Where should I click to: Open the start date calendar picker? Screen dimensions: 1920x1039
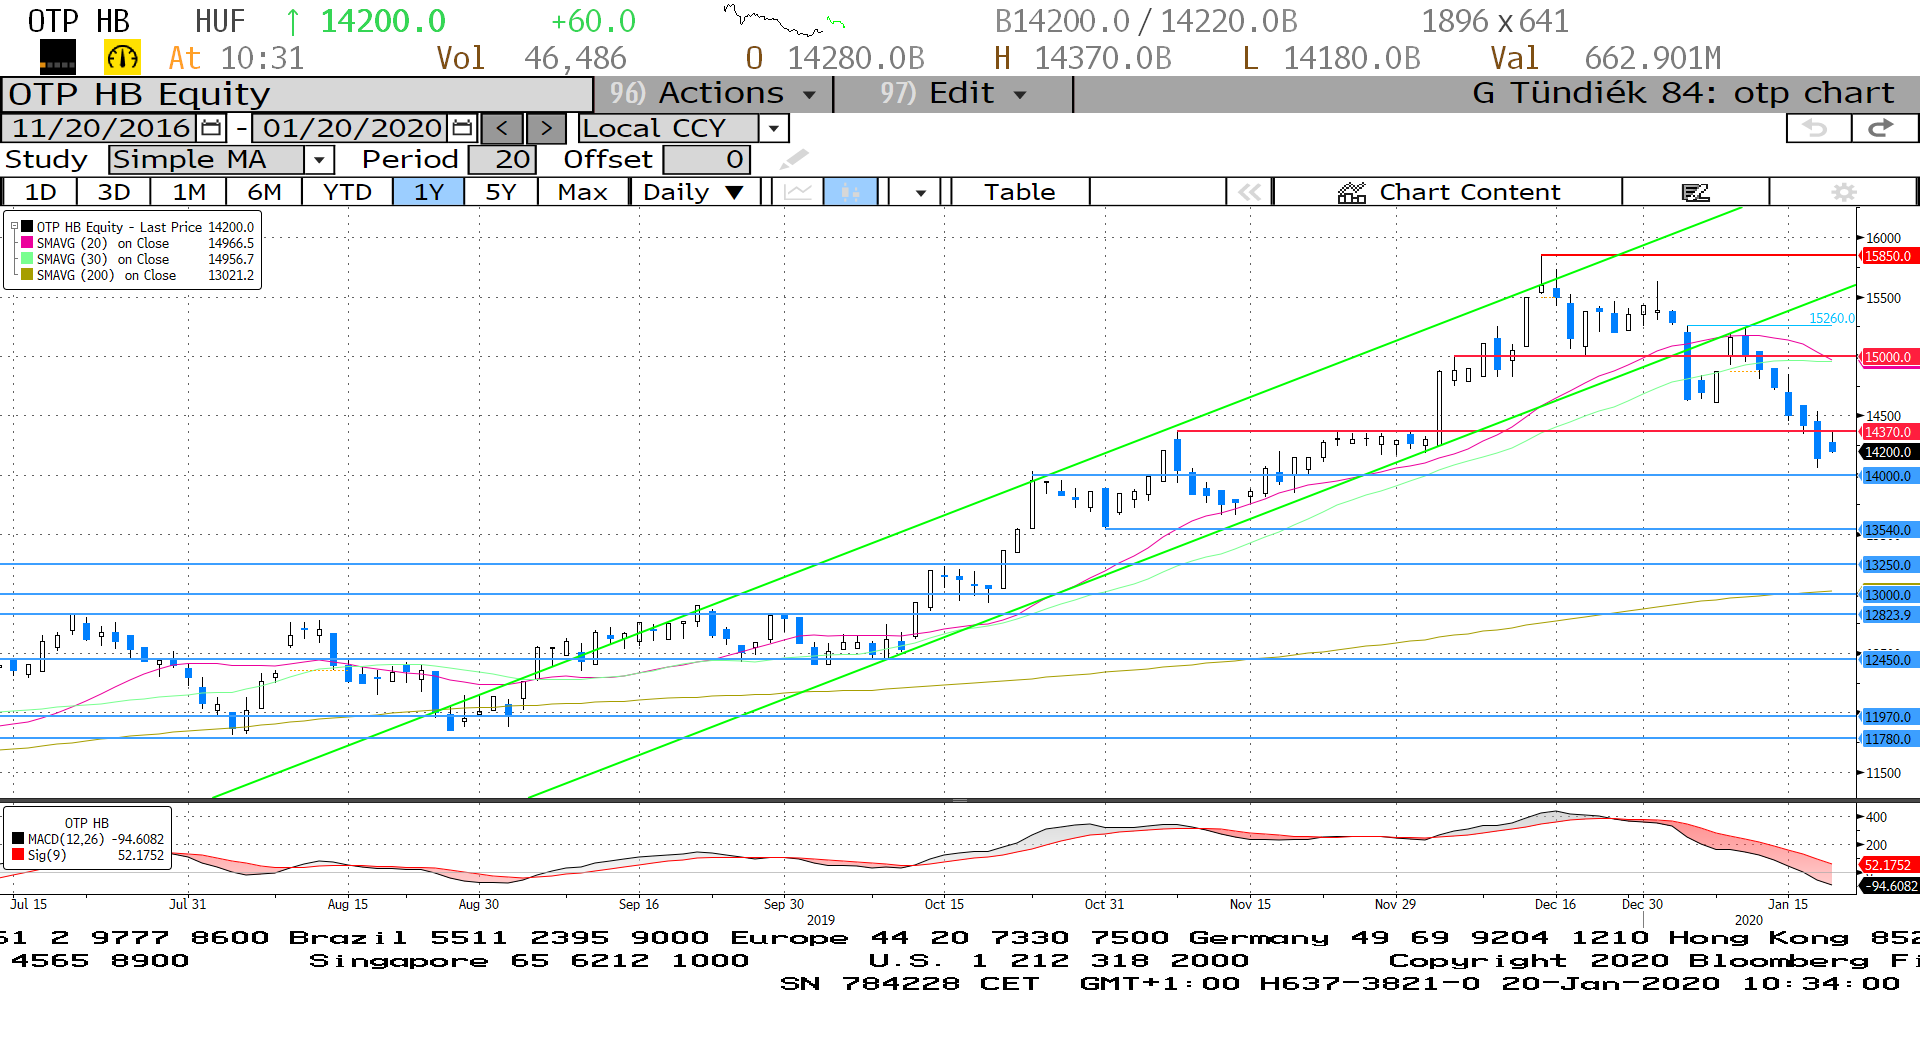[211, 128]
